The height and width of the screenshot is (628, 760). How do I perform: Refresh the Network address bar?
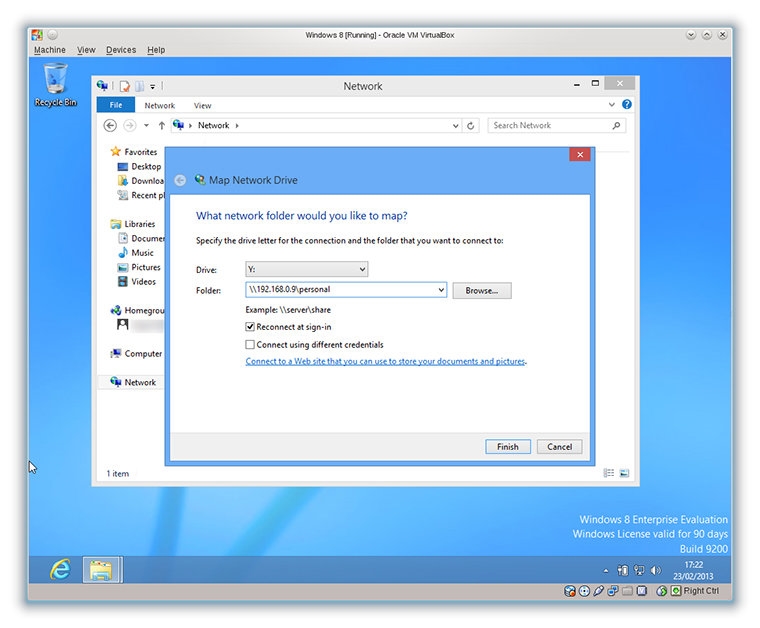pos(471,126)
